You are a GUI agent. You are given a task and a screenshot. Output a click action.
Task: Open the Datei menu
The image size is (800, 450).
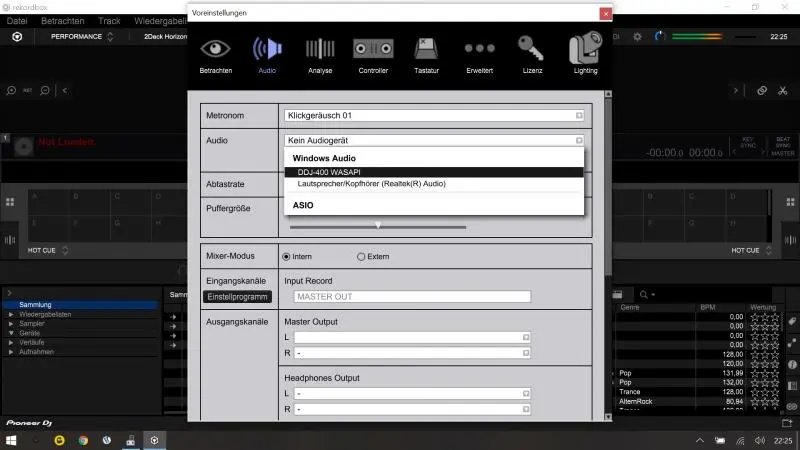[16, 19]
